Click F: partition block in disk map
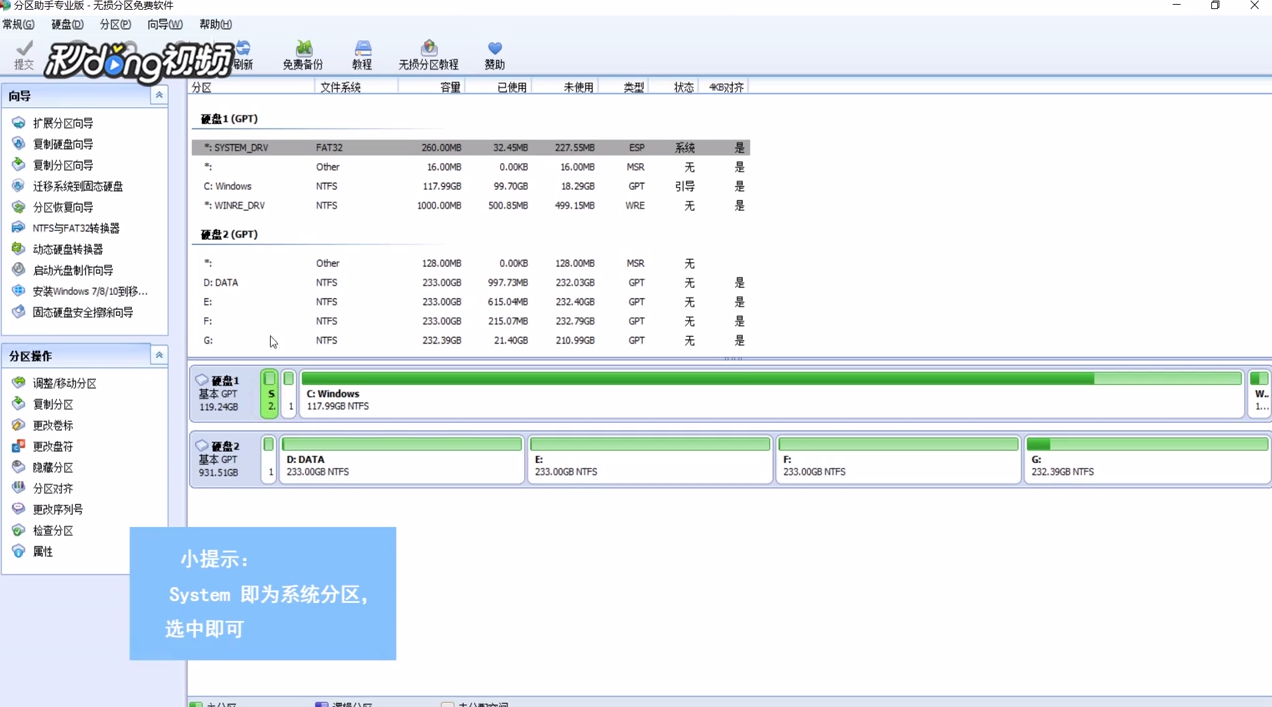1272x707 pixels. pyautogui.click(x=898, y=458)
